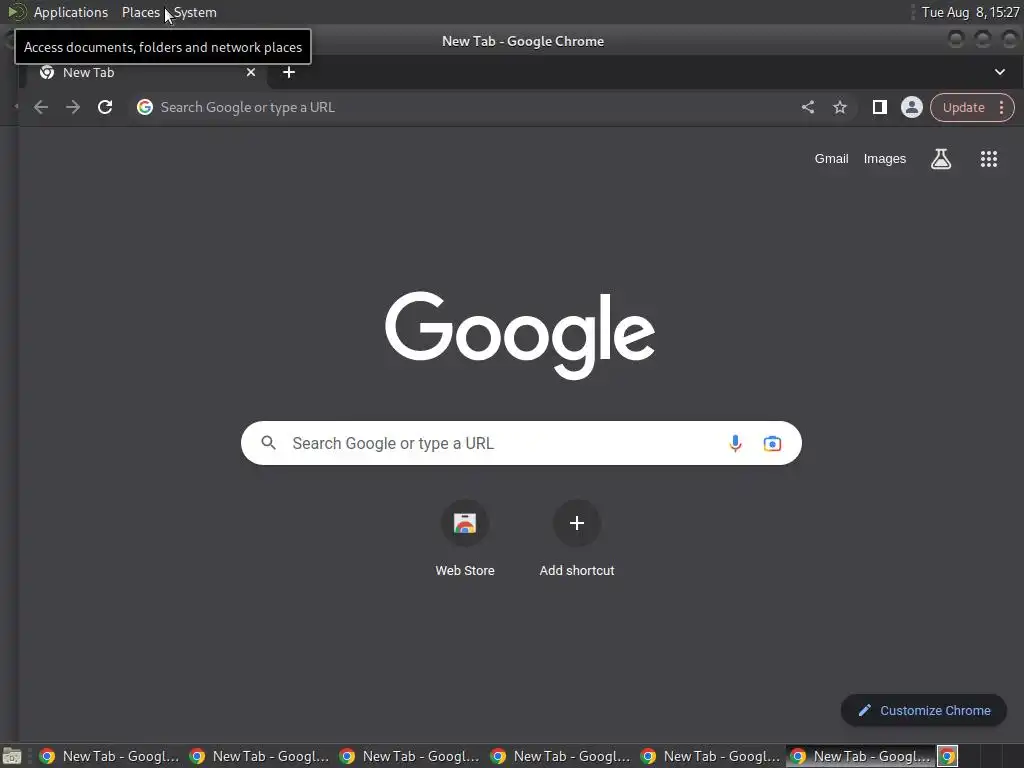Select the highlighted New Tab taskbar entry
Viewport: 1024px width, 768px height.
[860, 756]
